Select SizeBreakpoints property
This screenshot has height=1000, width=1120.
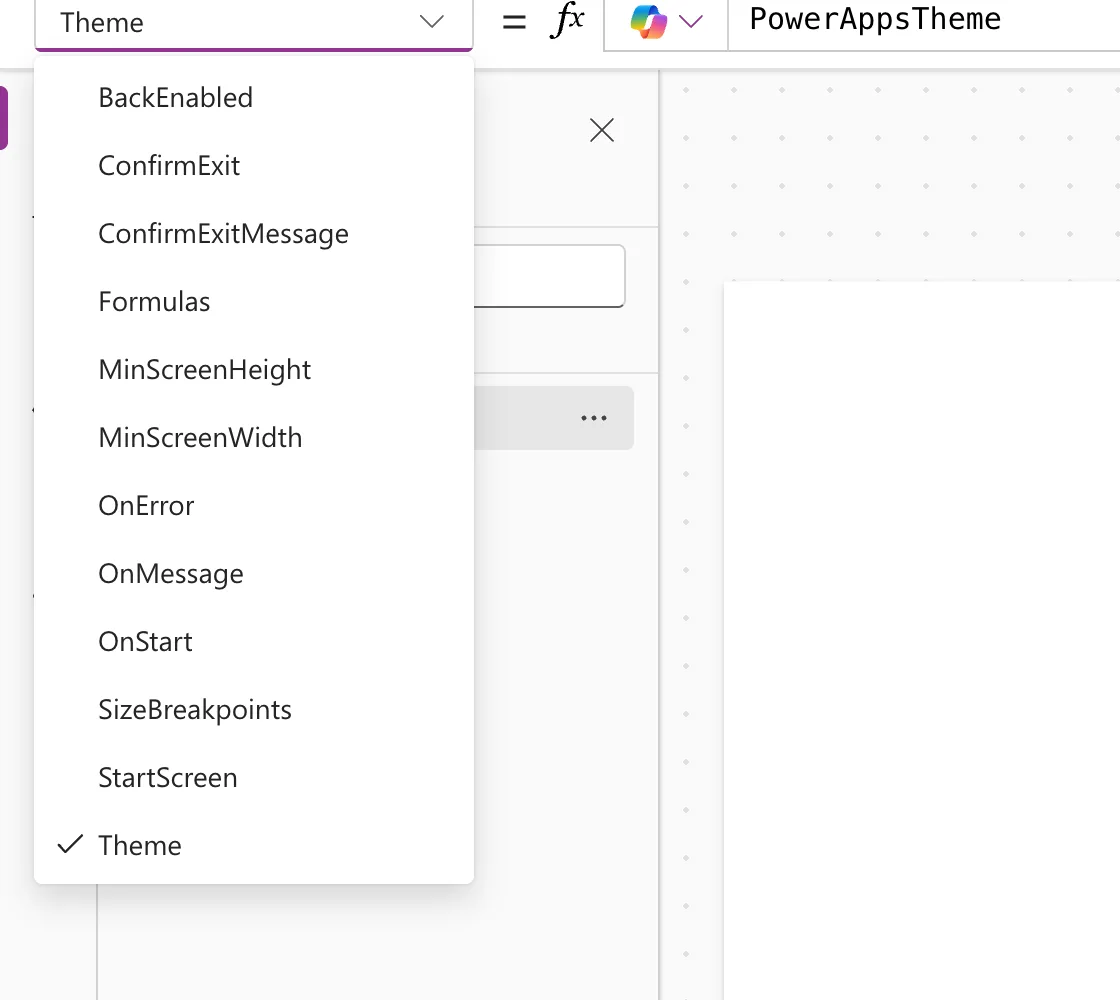point(254,709)
